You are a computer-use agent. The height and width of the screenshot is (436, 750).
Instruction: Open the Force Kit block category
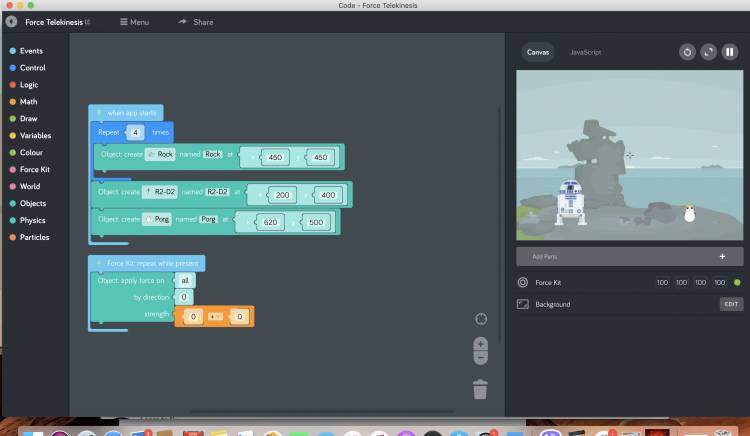tap(30, 169)
